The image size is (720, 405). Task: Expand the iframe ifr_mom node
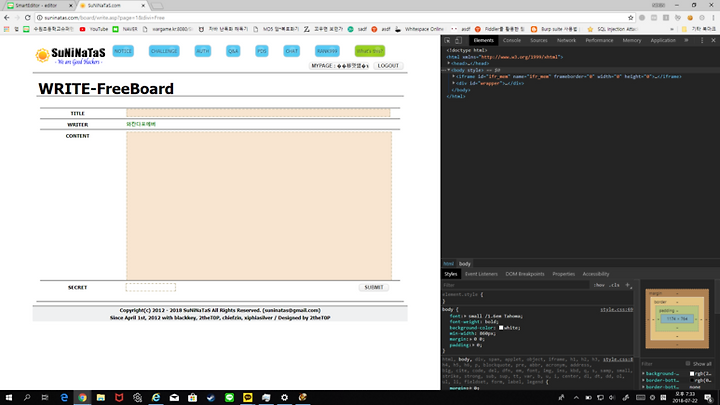454,77
